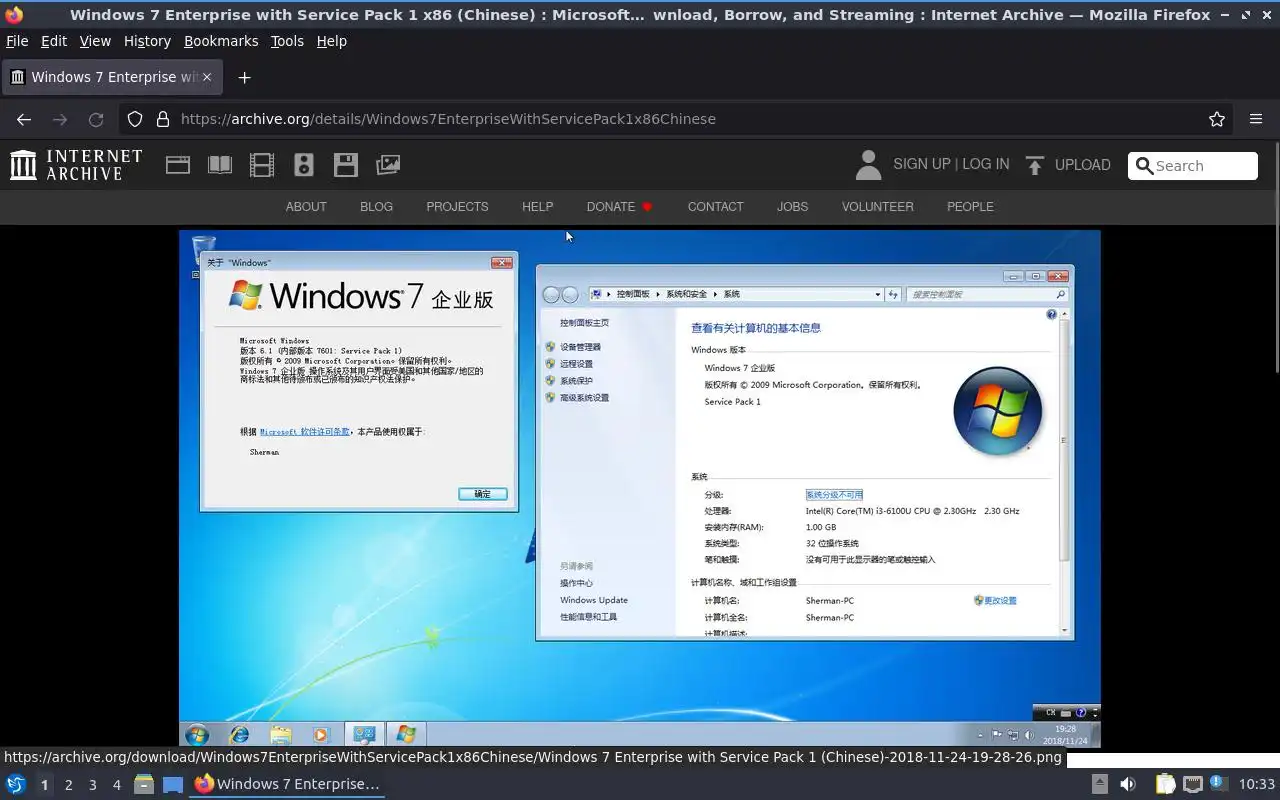Open the Tools menu
Image resolution: width=1280 pixels, height=800 pixels.
[x=287, y=41]
